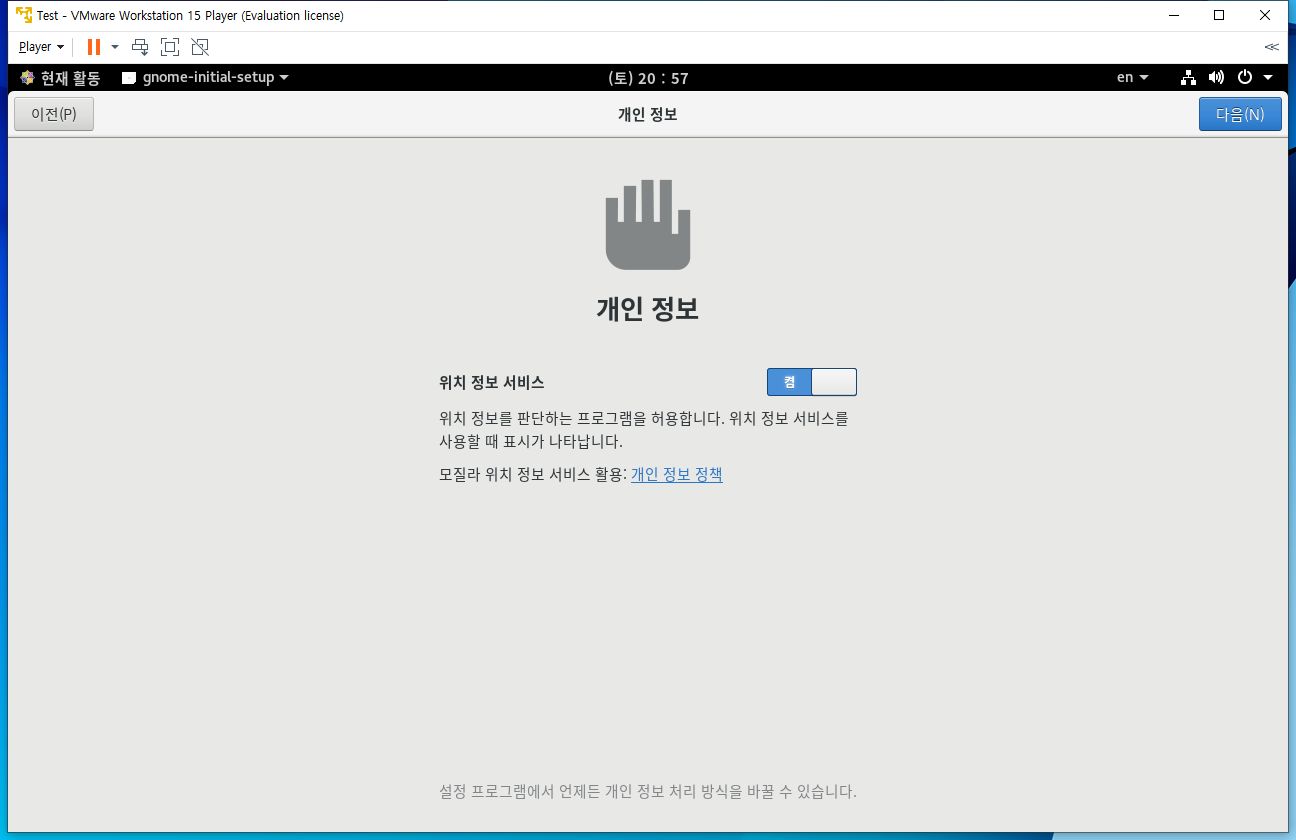The width and height of the screenshot is (1296, 840).
Task: Expand the system menu arrow beside power
Action: click(1268, 77)
